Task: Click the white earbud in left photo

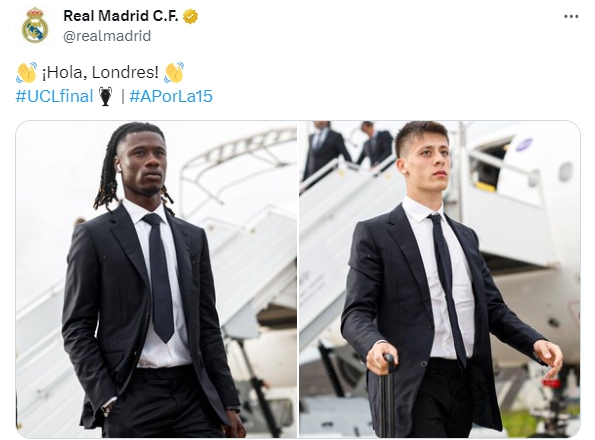Action: tap(118, 166)
